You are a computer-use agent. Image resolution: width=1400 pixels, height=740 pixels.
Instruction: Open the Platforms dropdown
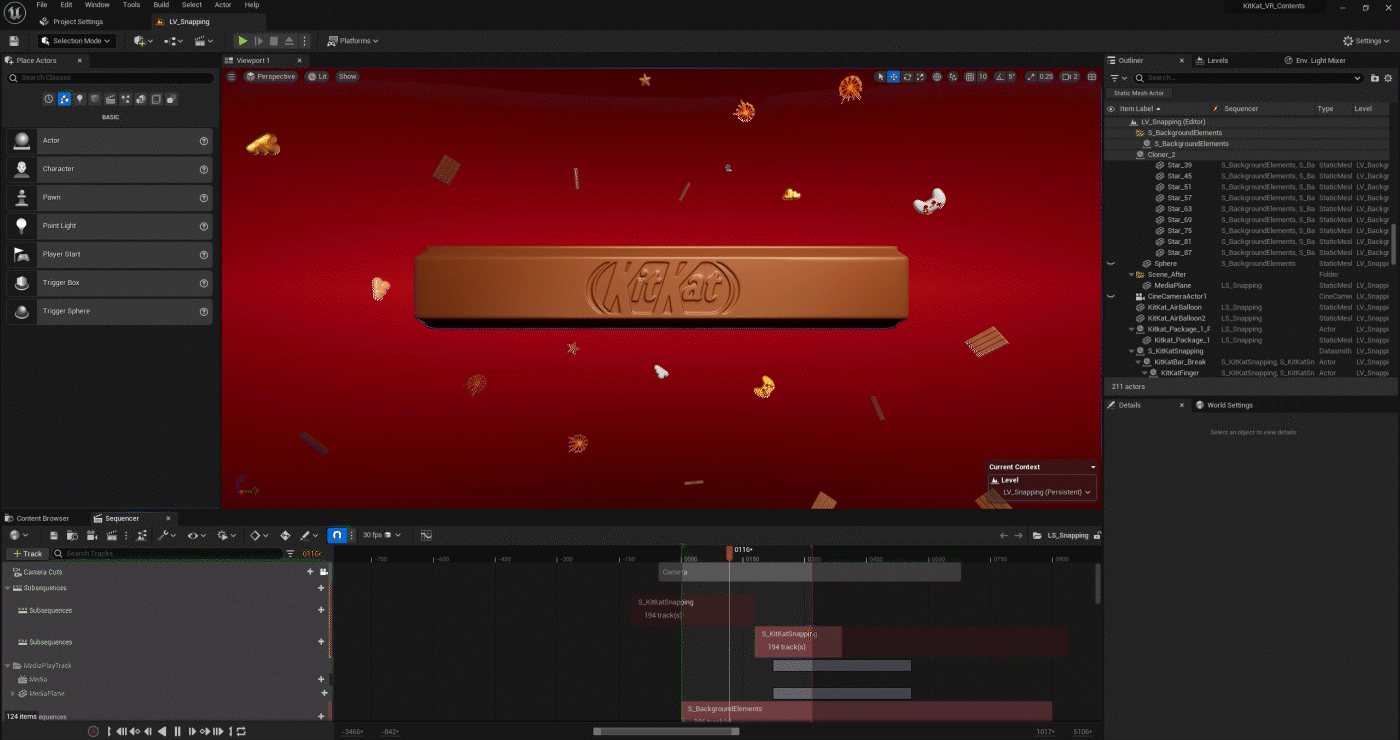click(353, 41)
